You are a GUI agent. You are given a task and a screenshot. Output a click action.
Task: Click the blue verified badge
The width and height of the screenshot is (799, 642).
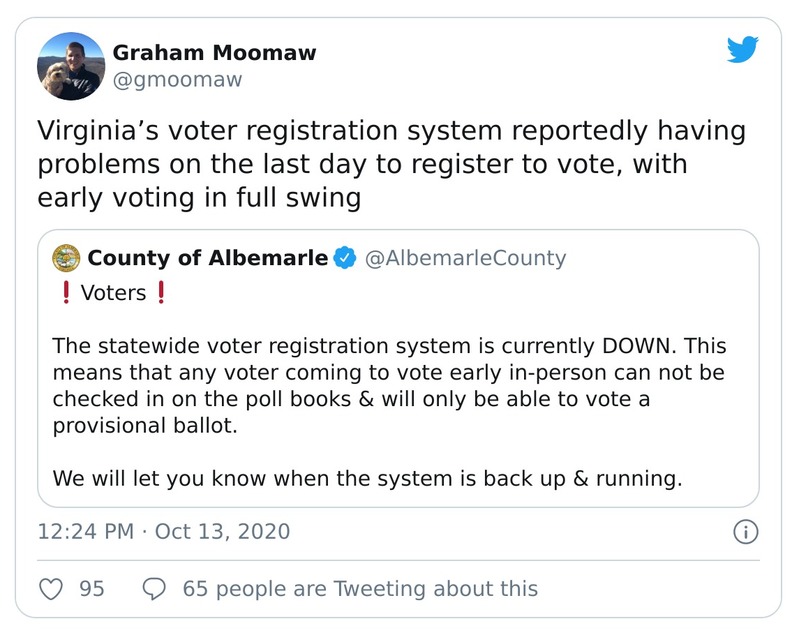345,258
